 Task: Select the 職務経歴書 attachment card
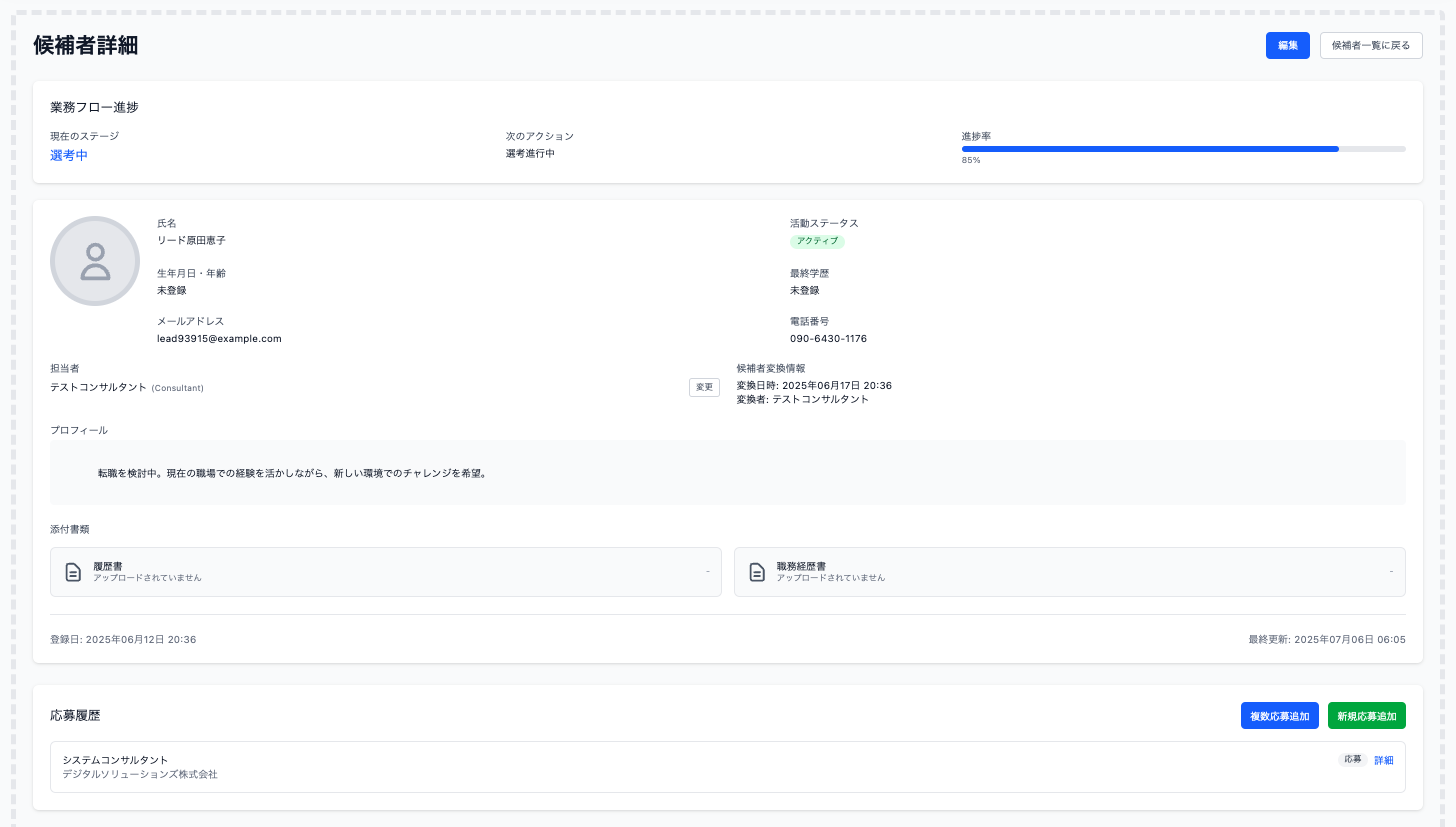click(x=1069, y=572)
